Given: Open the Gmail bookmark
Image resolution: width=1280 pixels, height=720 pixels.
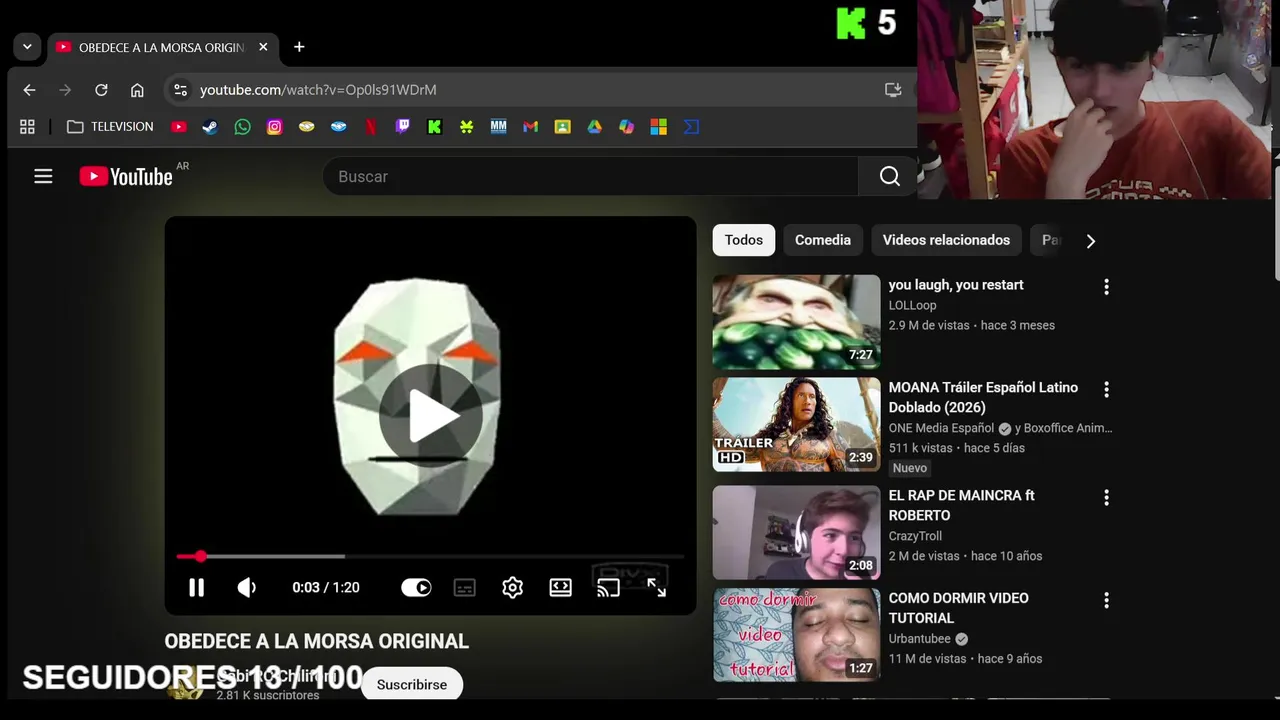Looking at the screenshot, I should point(530,127).
